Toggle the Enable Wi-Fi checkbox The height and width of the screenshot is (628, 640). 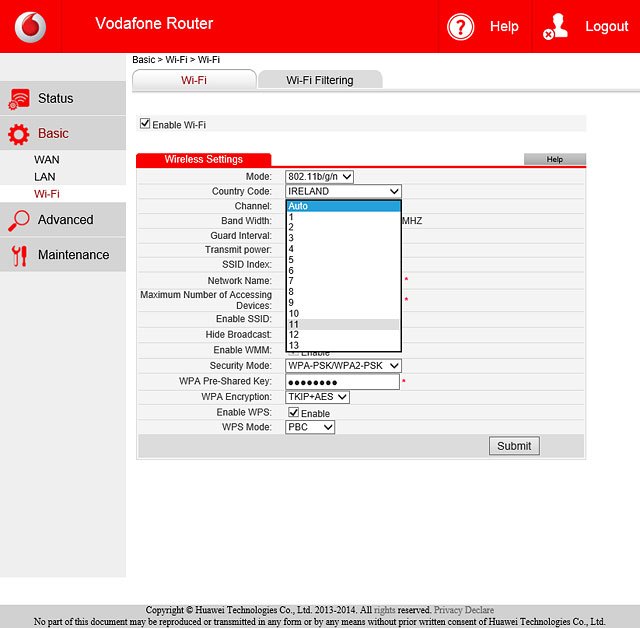[144, 124]
